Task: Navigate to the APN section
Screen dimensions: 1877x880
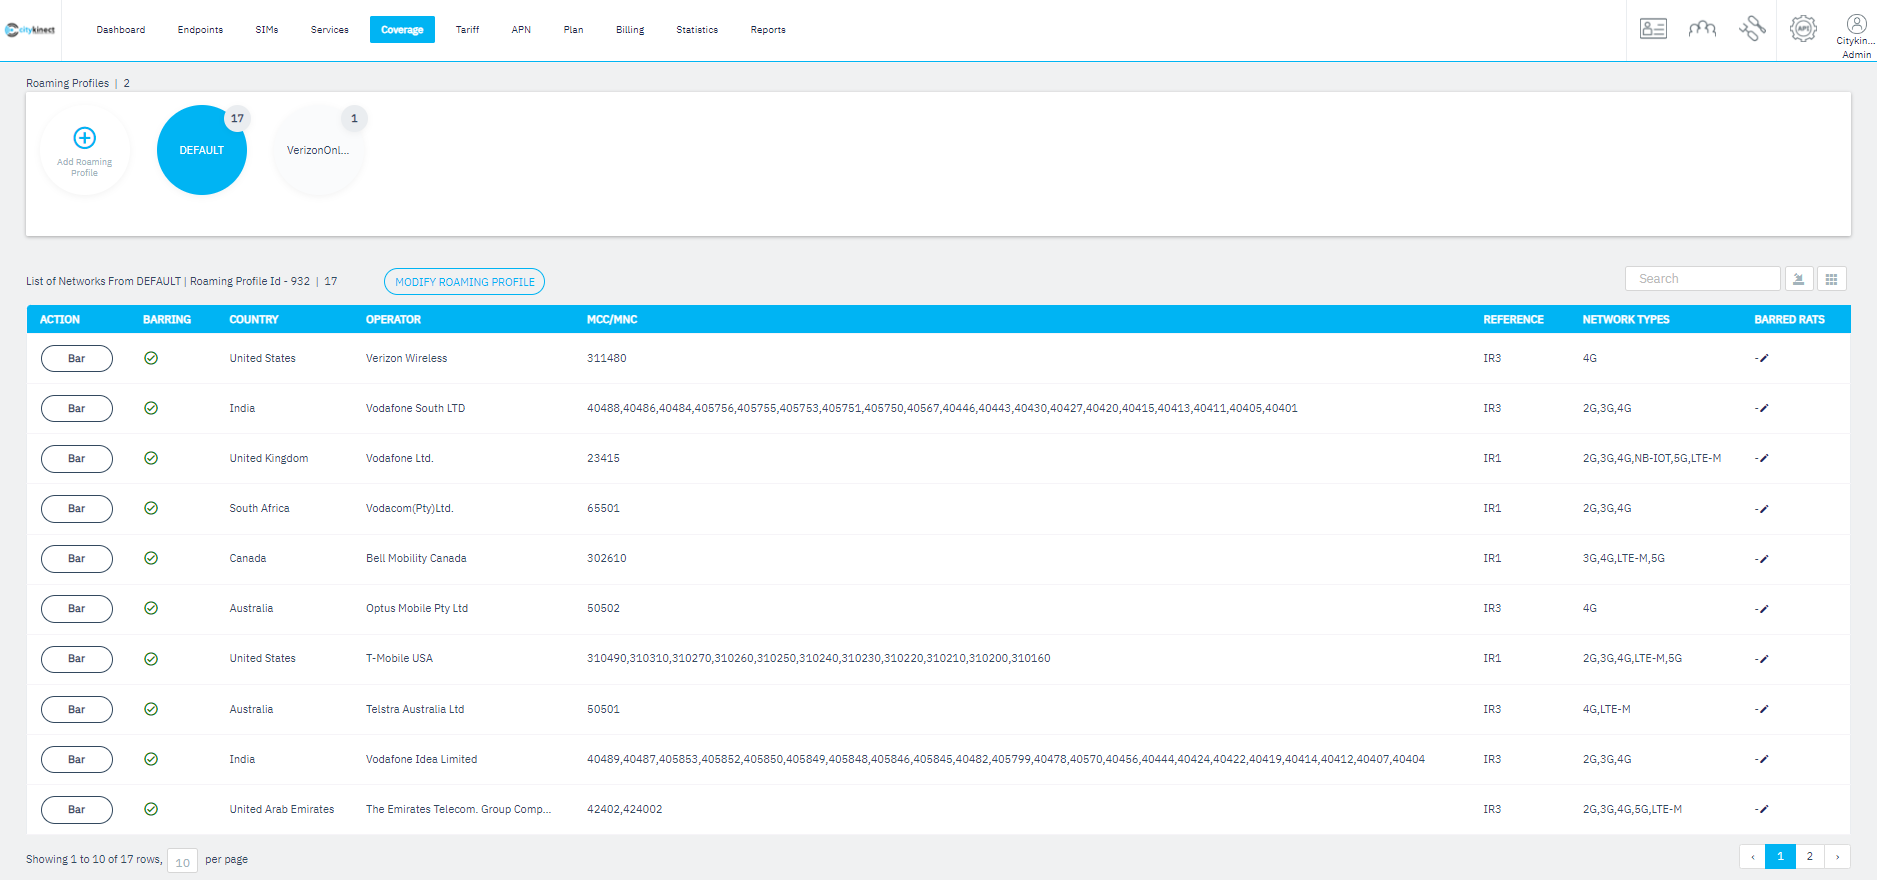Action: pyautogui.click(x=521, y=30)
